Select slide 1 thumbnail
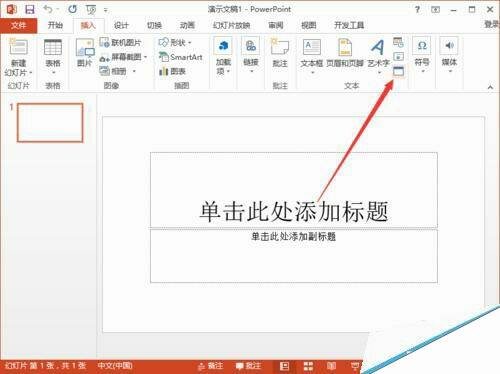The width and height of the screenshot is (500, 374). tap(50, 123)
